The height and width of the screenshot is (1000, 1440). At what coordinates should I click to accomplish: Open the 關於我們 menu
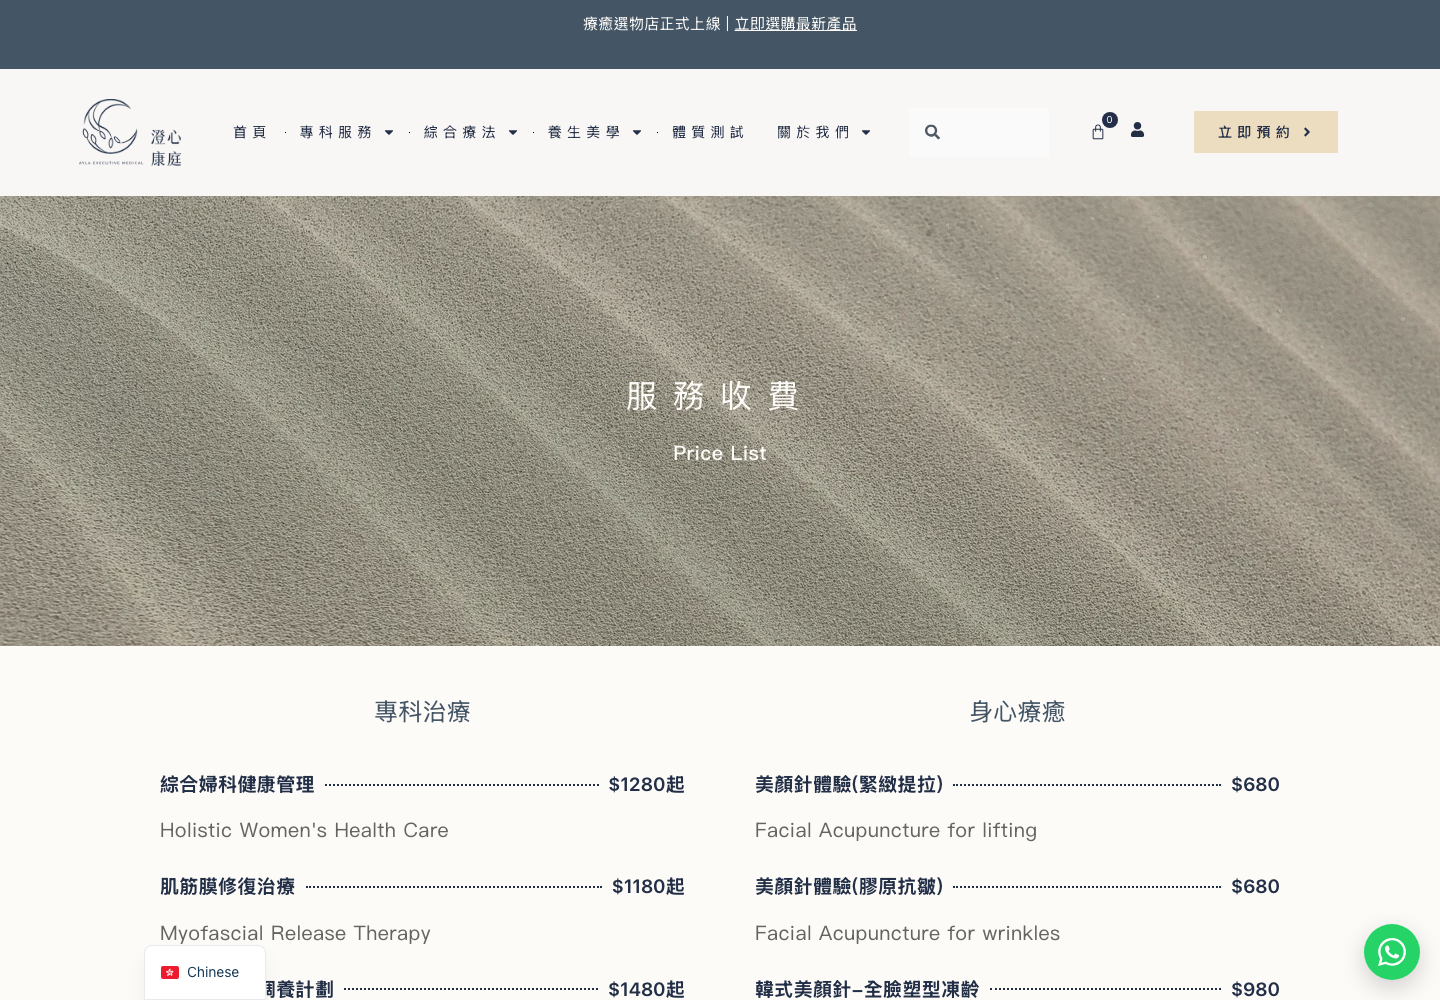(814, 132)
